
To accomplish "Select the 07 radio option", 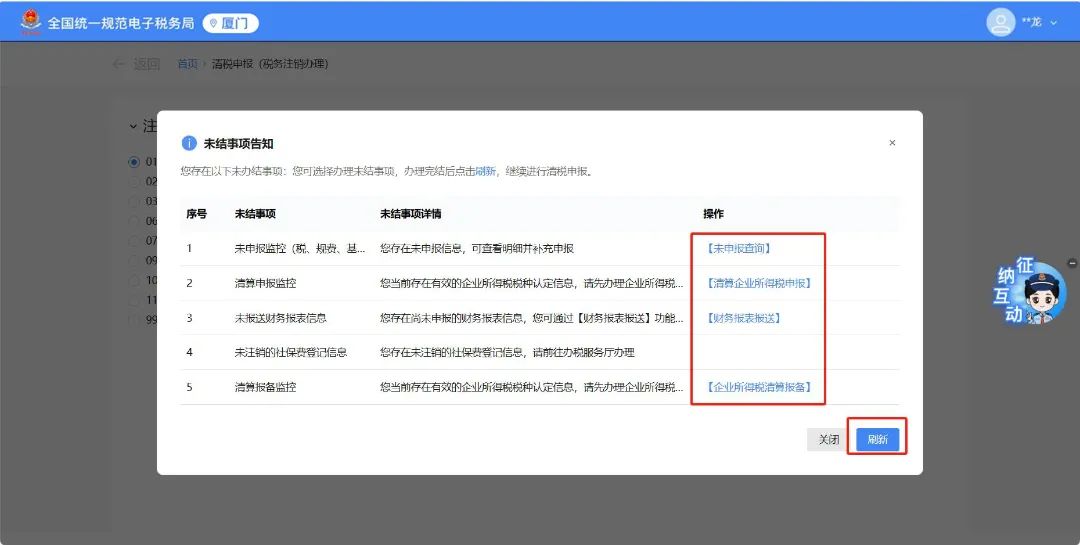I will 134,241.
